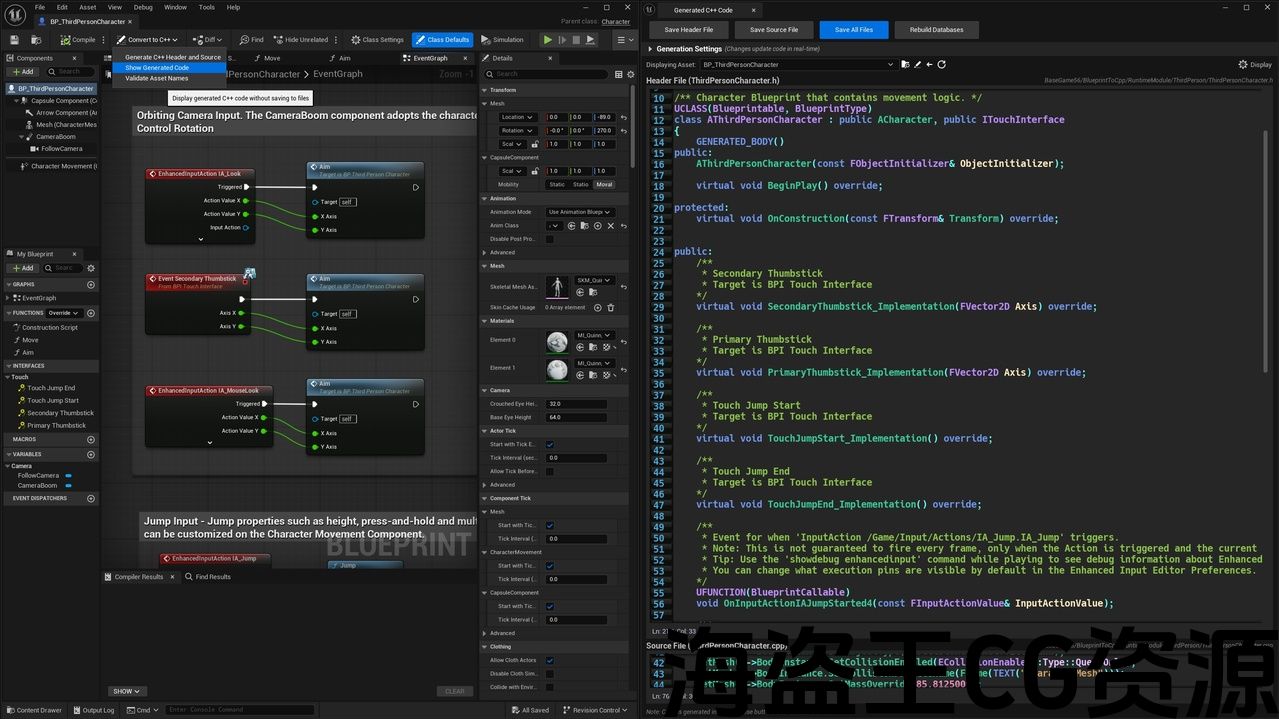Screen dimensions: 1279x719
Task: Click the Compile blueprint button
Action: pos(78,40)
